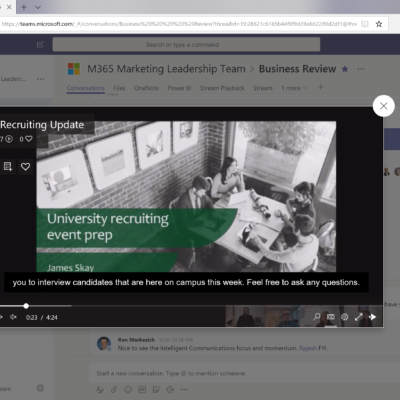The width and height of the screenshot is (400, 400).
Task: Click the M365 Marketing team logo
Action: click(x=74, y=69)
